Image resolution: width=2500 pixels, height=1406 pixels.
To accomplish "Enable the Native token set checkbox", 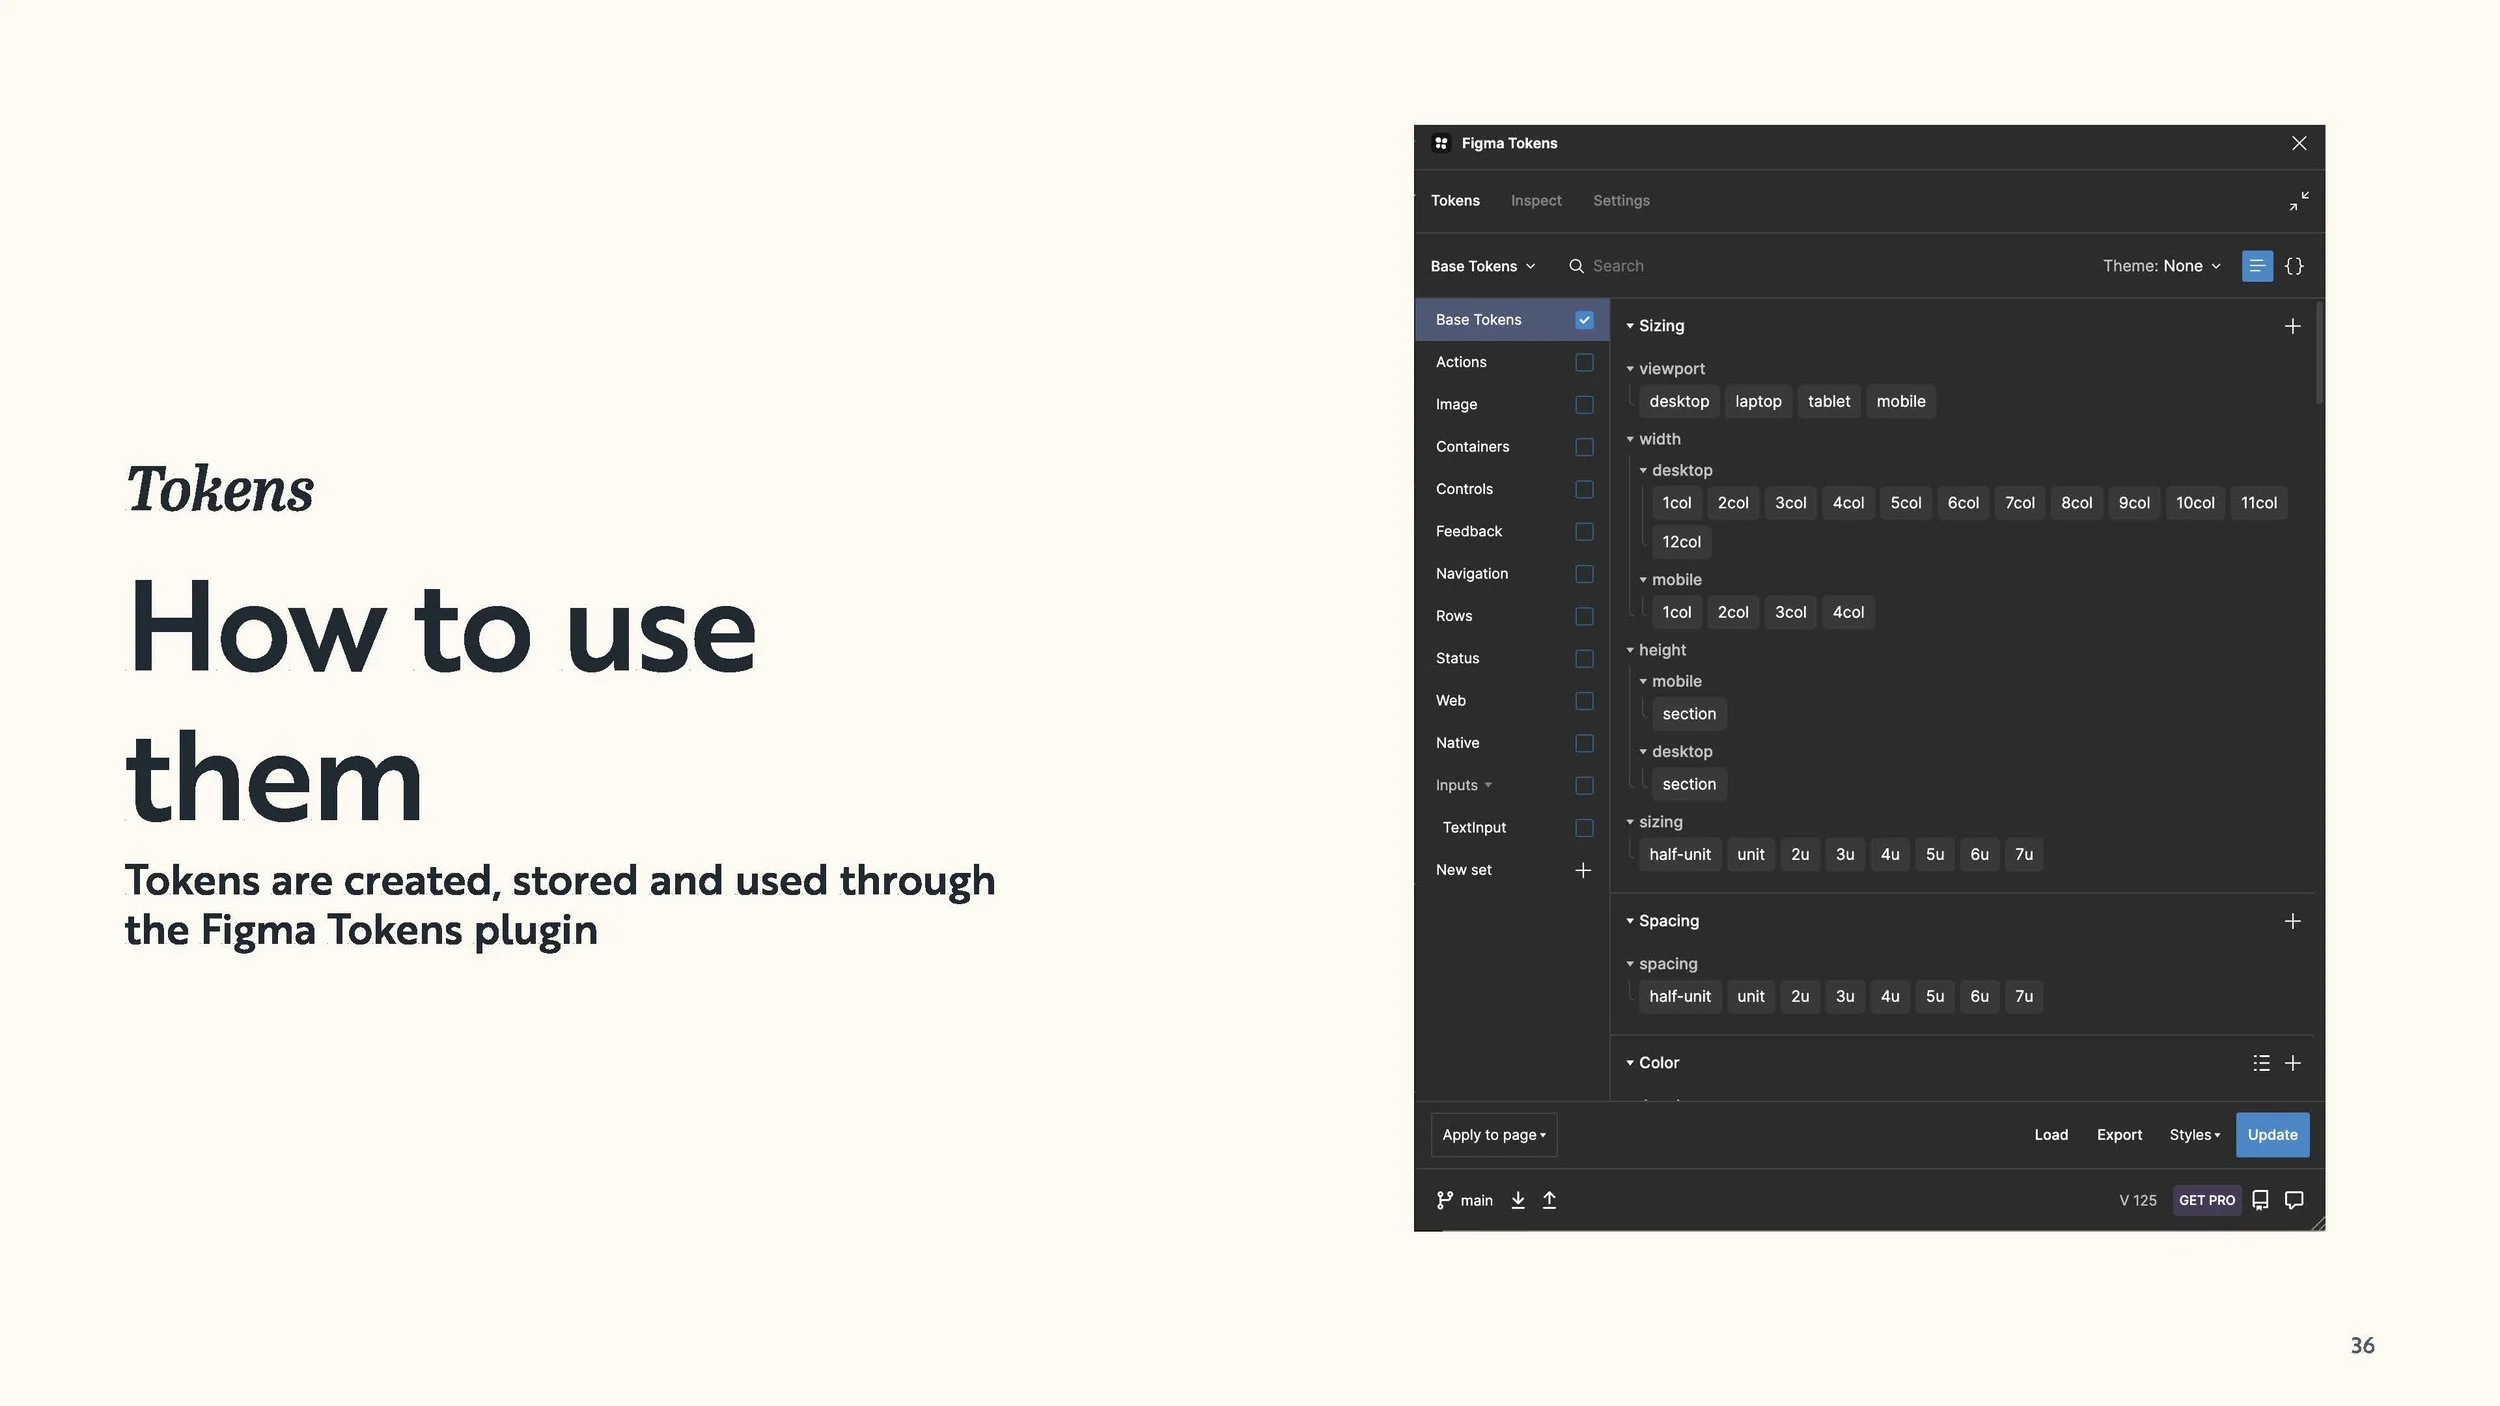I will click(x=1584, y=743).
